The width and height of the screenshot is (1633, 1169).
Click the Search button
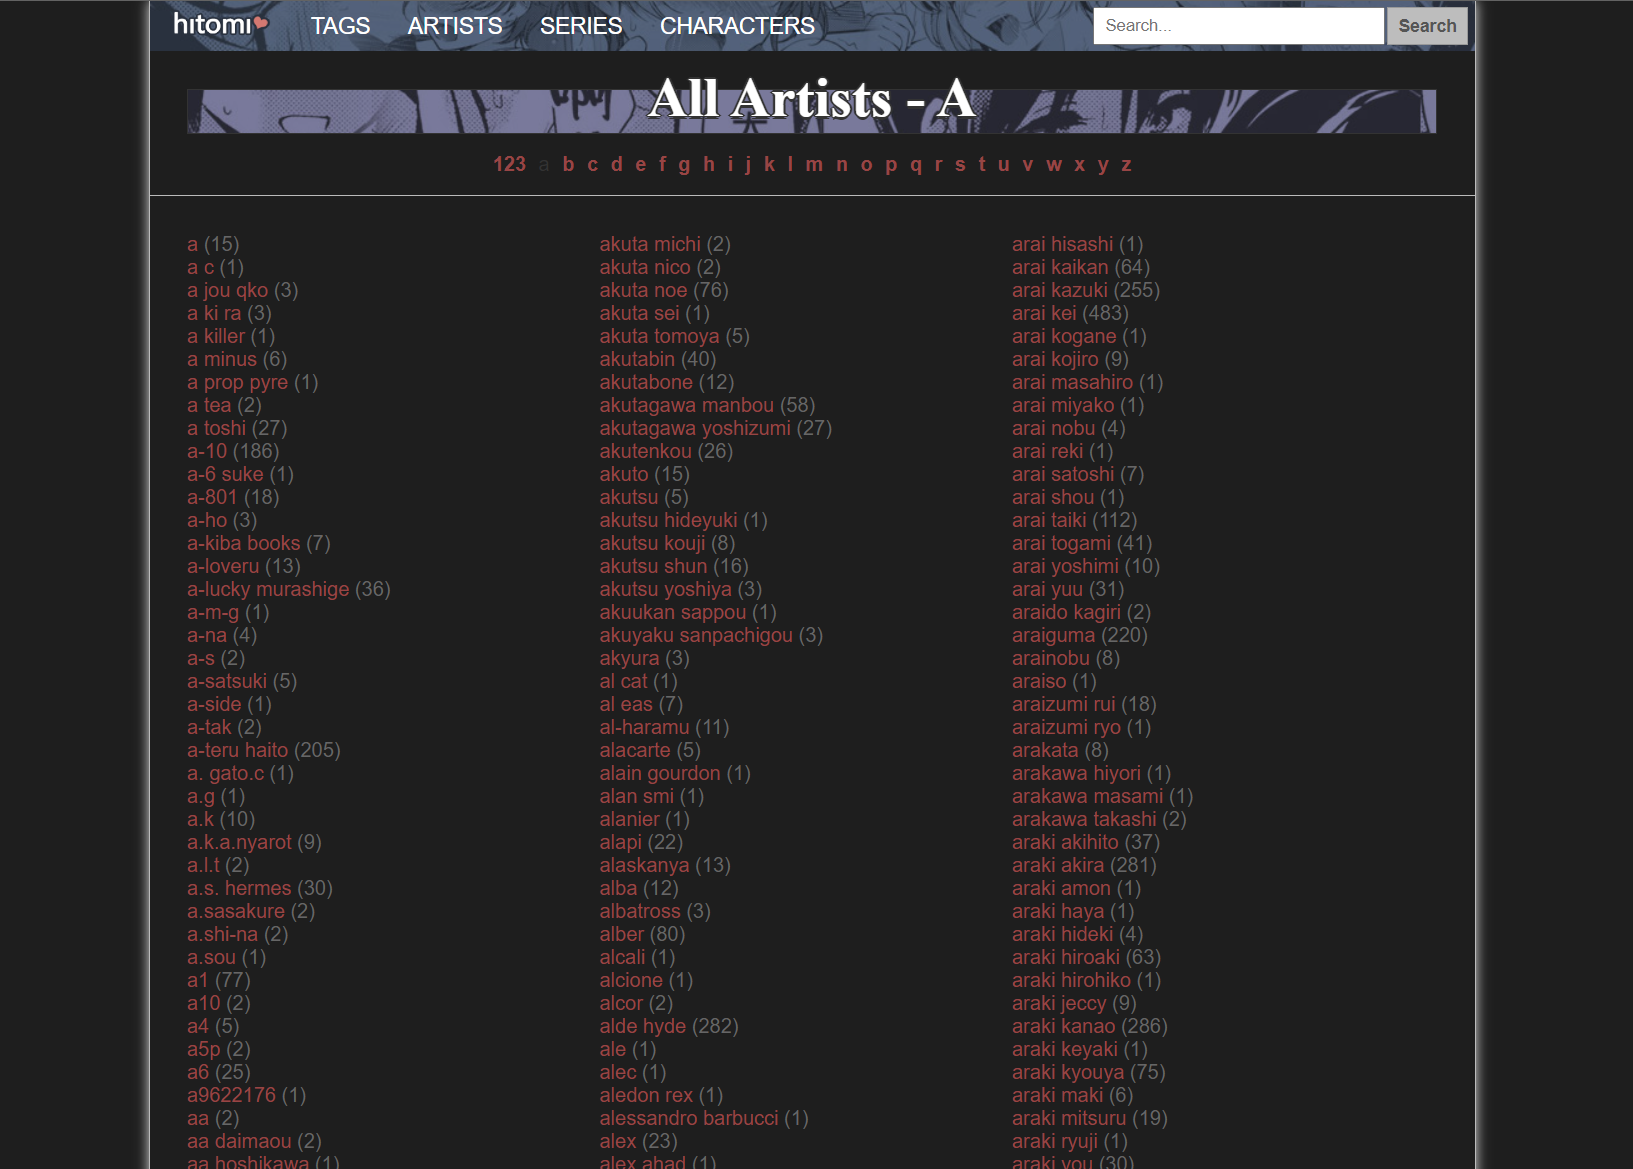(x=1427, y=26)
